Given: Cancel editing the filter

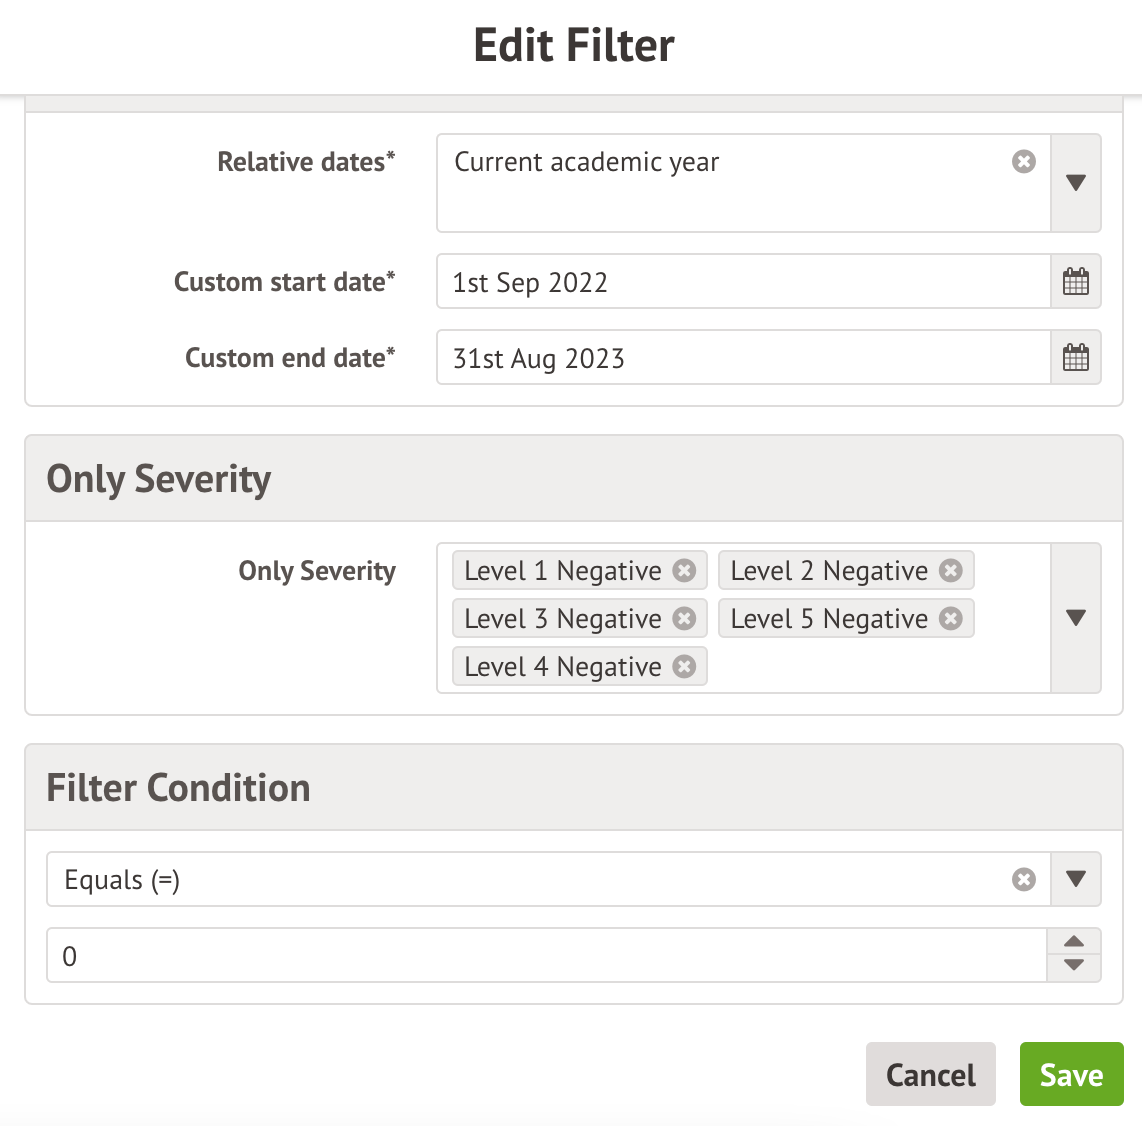Looking at the screenshot, I should tap(930, 1075).
